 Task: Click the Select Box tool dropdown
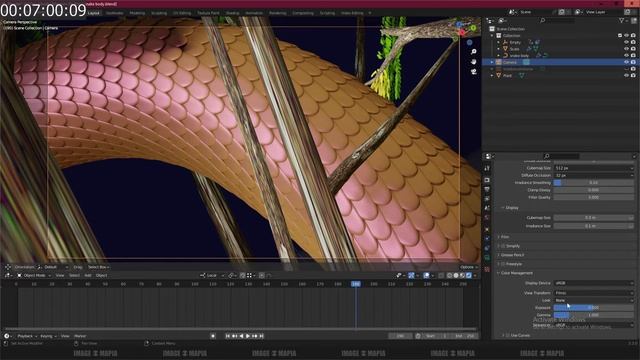click(x=98, y=267)
